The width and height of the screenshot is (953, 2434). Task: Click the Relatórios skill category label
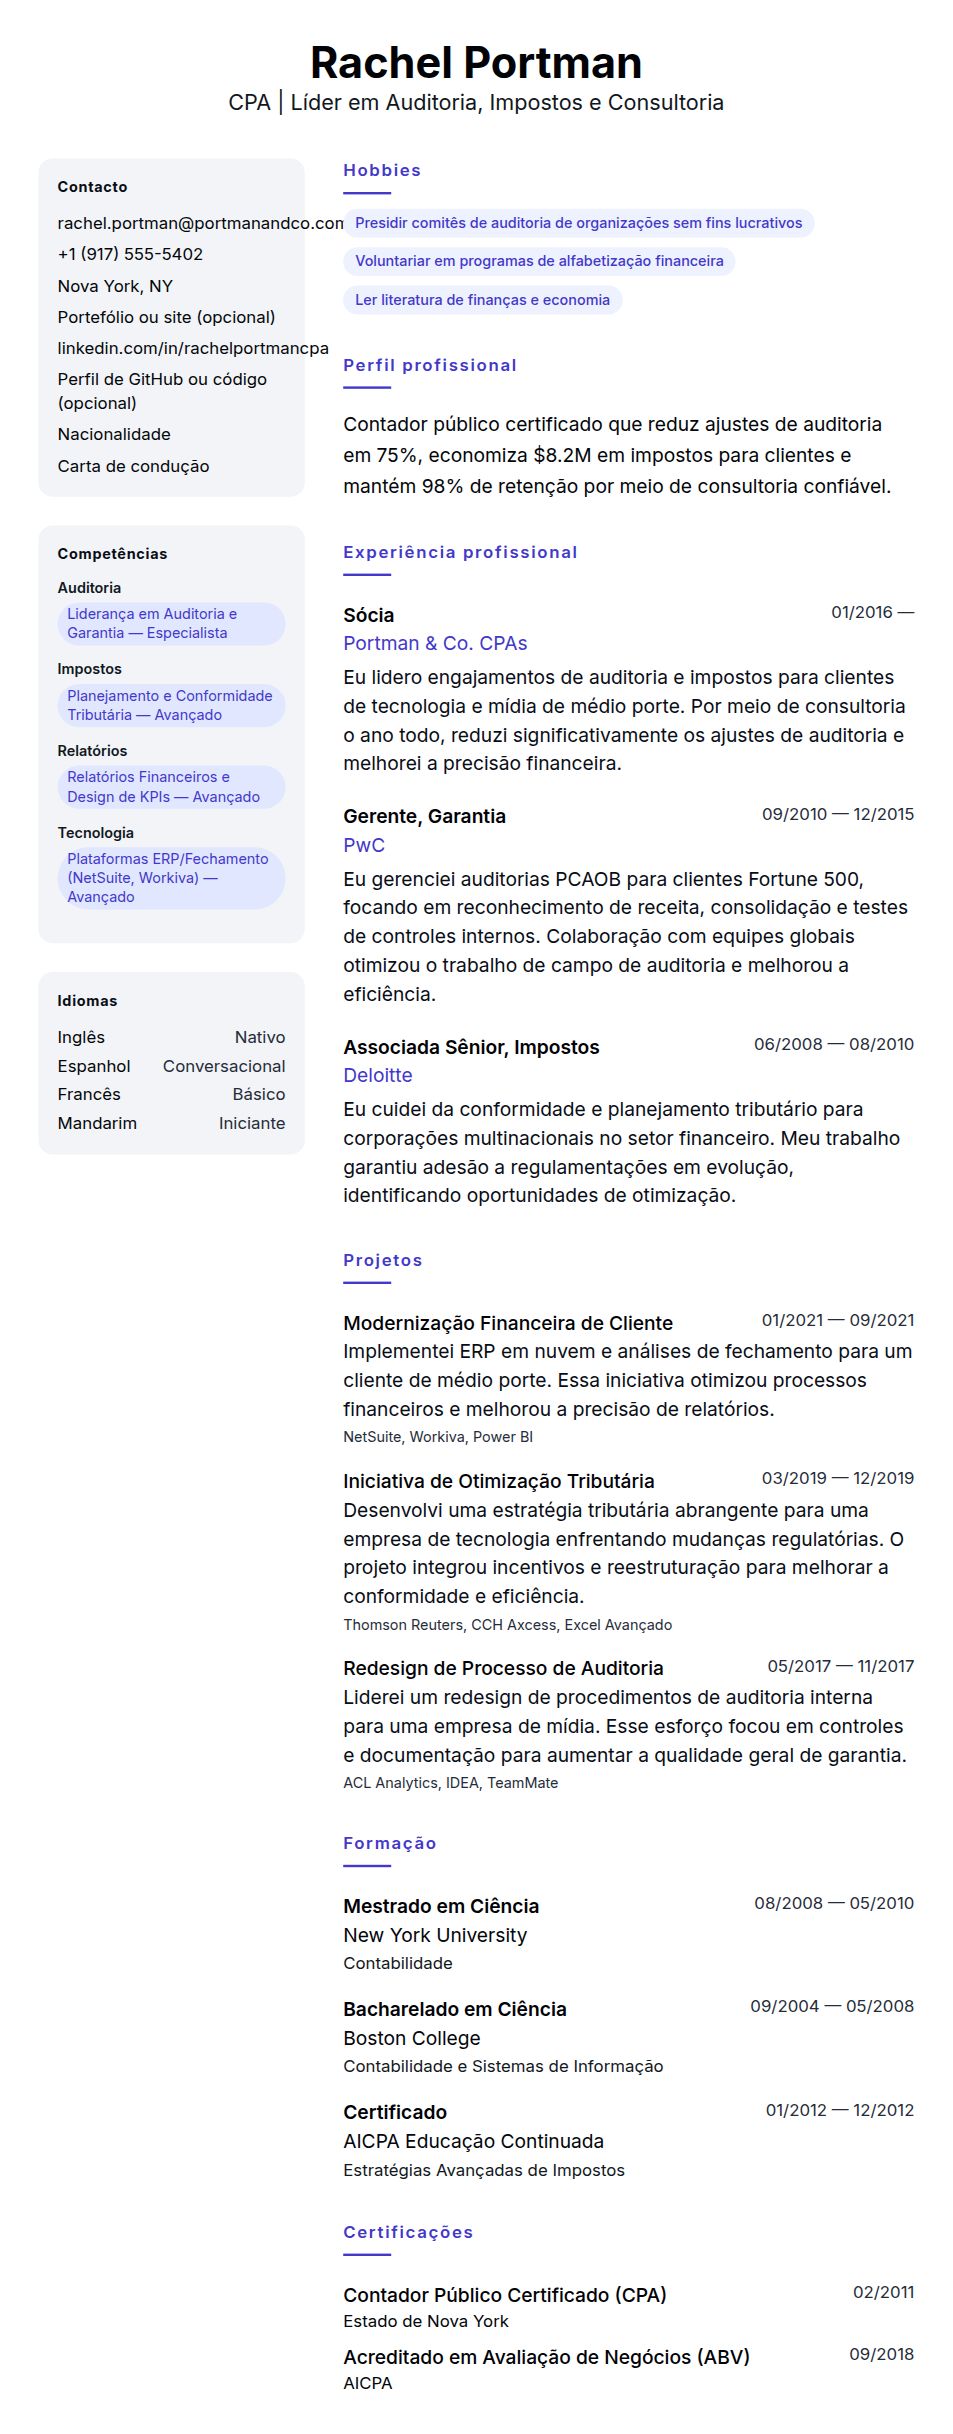pos(92,751)
